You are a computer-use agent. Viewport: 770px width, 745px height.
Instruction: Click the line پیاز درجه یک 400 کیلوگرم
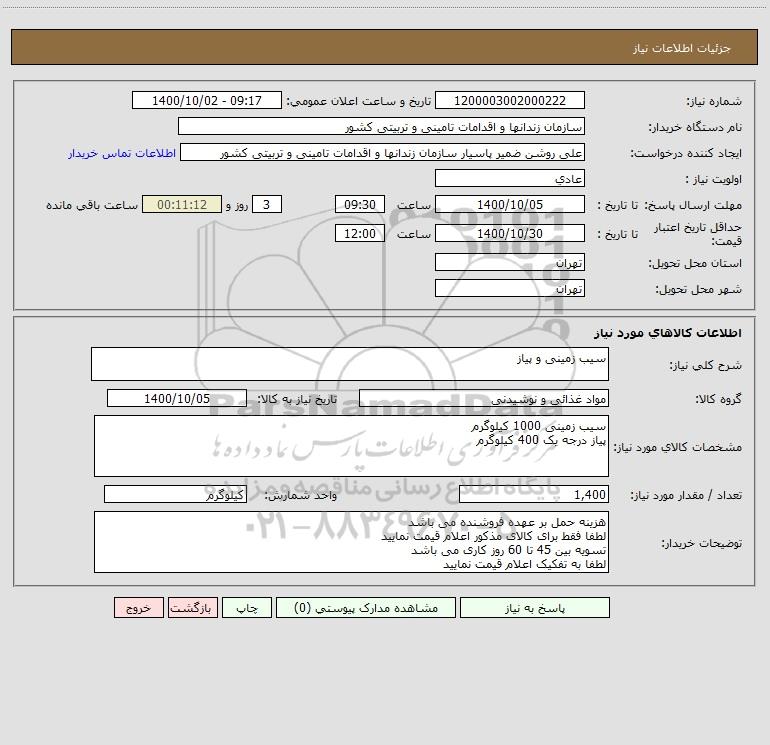click(541, 440)
